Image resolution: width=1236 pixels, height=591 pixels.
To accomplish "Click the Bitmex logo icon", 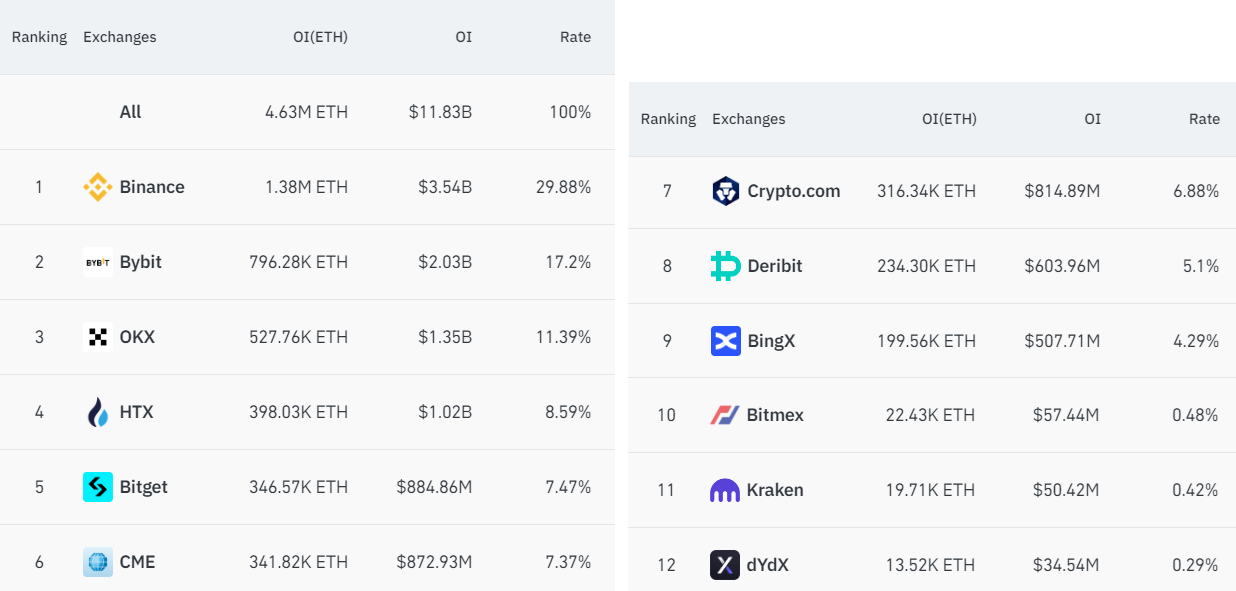I will [725, 415].
